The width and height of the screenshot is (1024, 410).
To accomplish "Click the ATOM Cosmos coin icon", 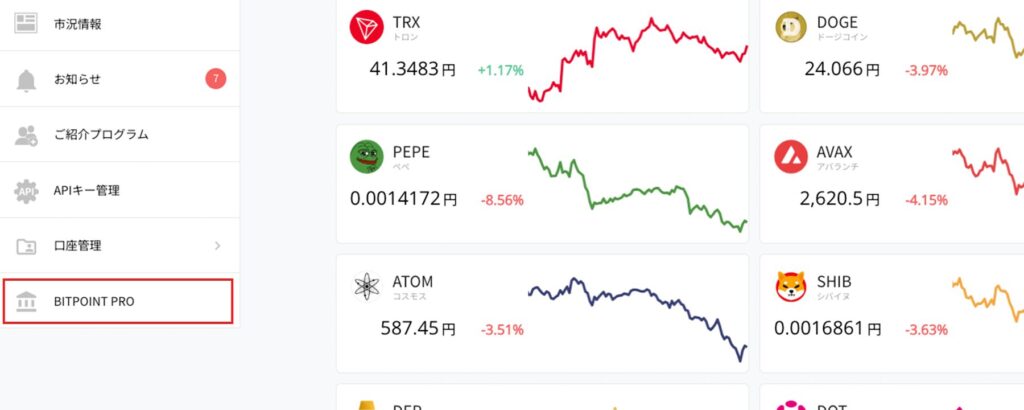I will (367, 287).
